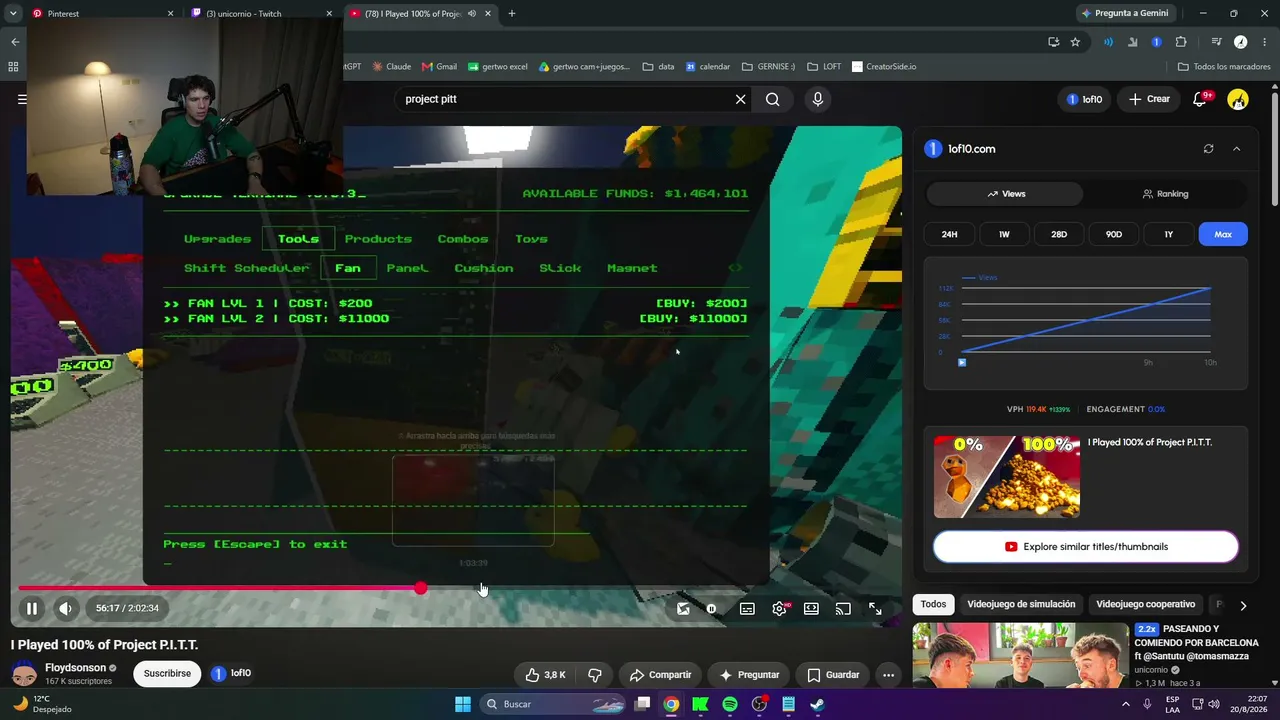This screenshot has width=1280, height=720.
Task: Filter by Videojuego cooperativo chip
Action: click(x=1145, y=604)
